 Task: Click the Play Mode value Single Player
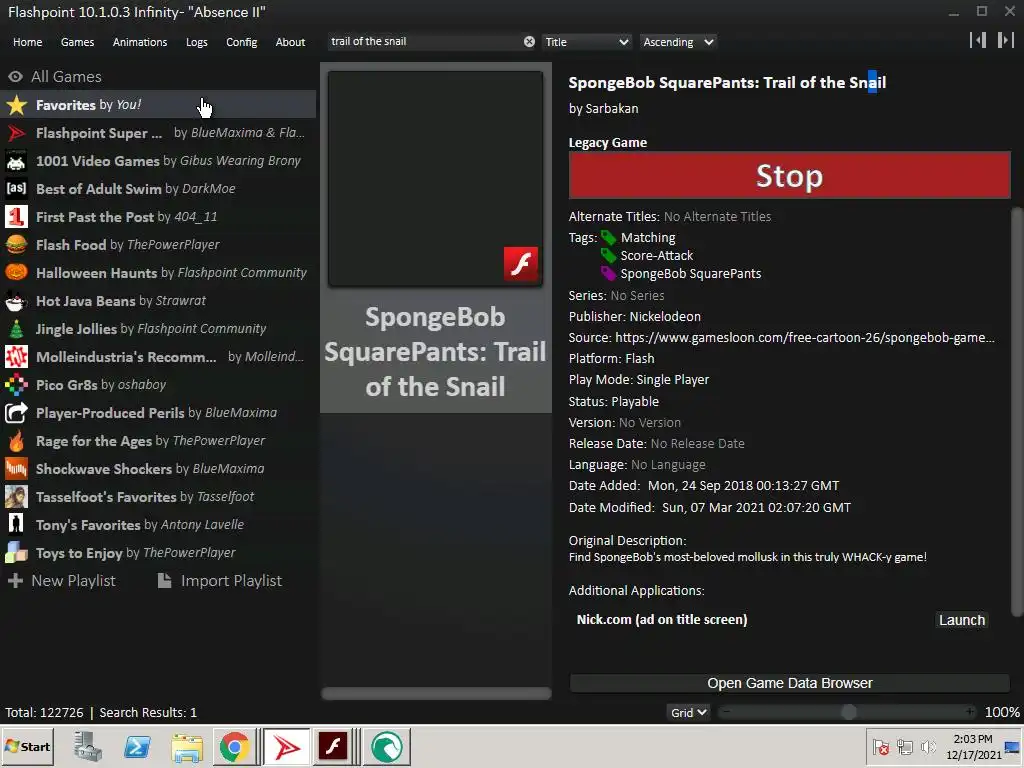[672, 379]
